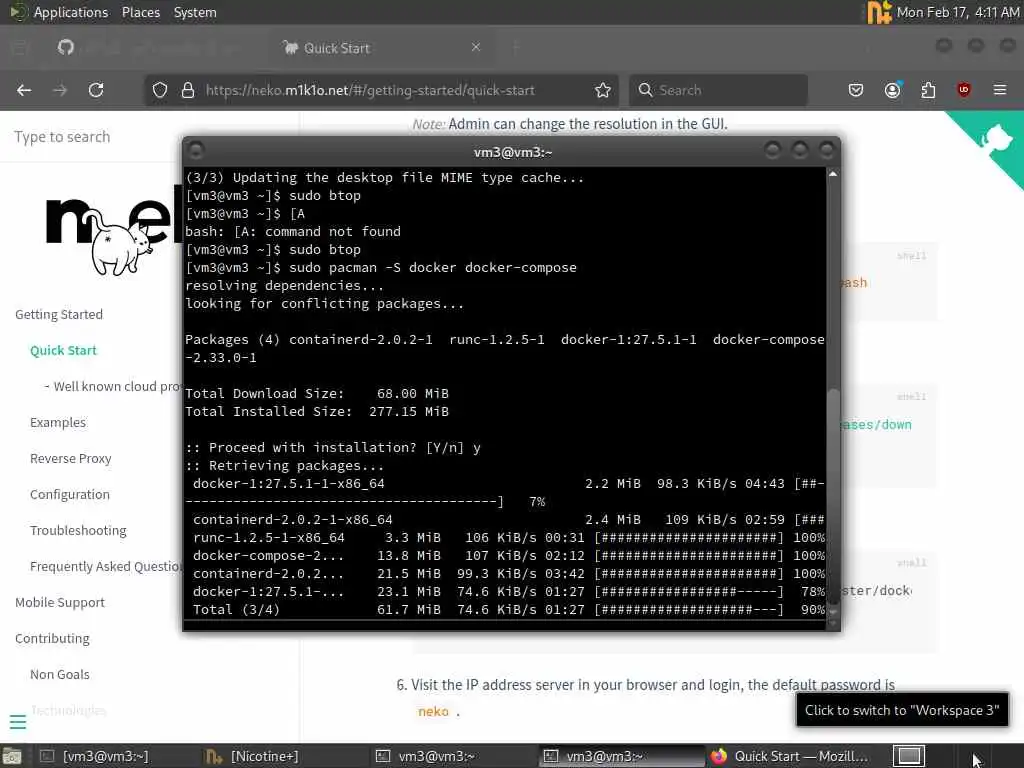Open the uBlock Origin extension icon
Screen dimensions: 1024x768
click(964, 90)
